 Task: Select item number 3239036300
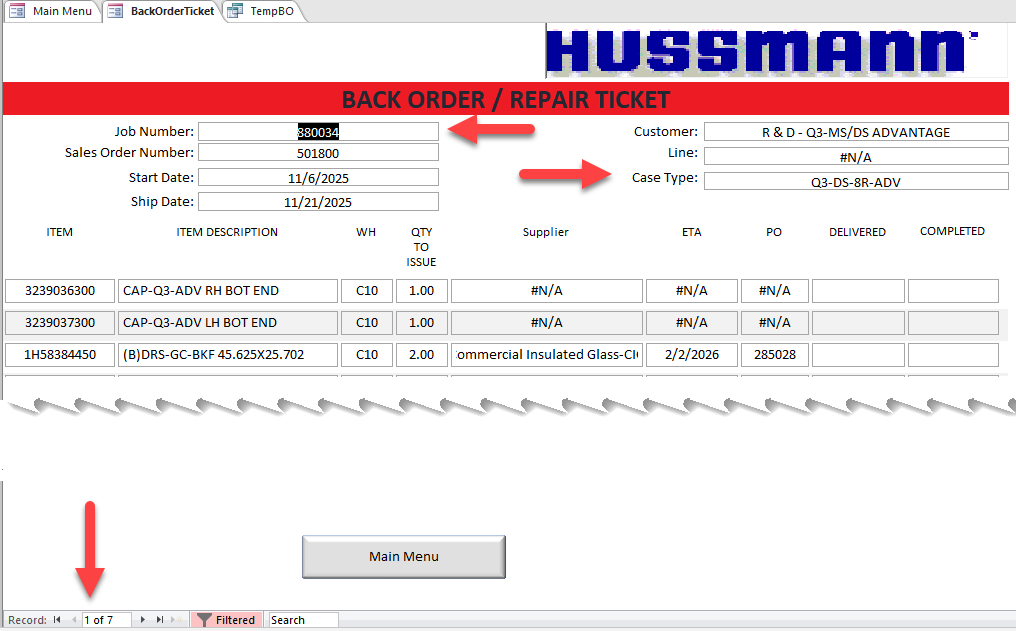[60, 291]
